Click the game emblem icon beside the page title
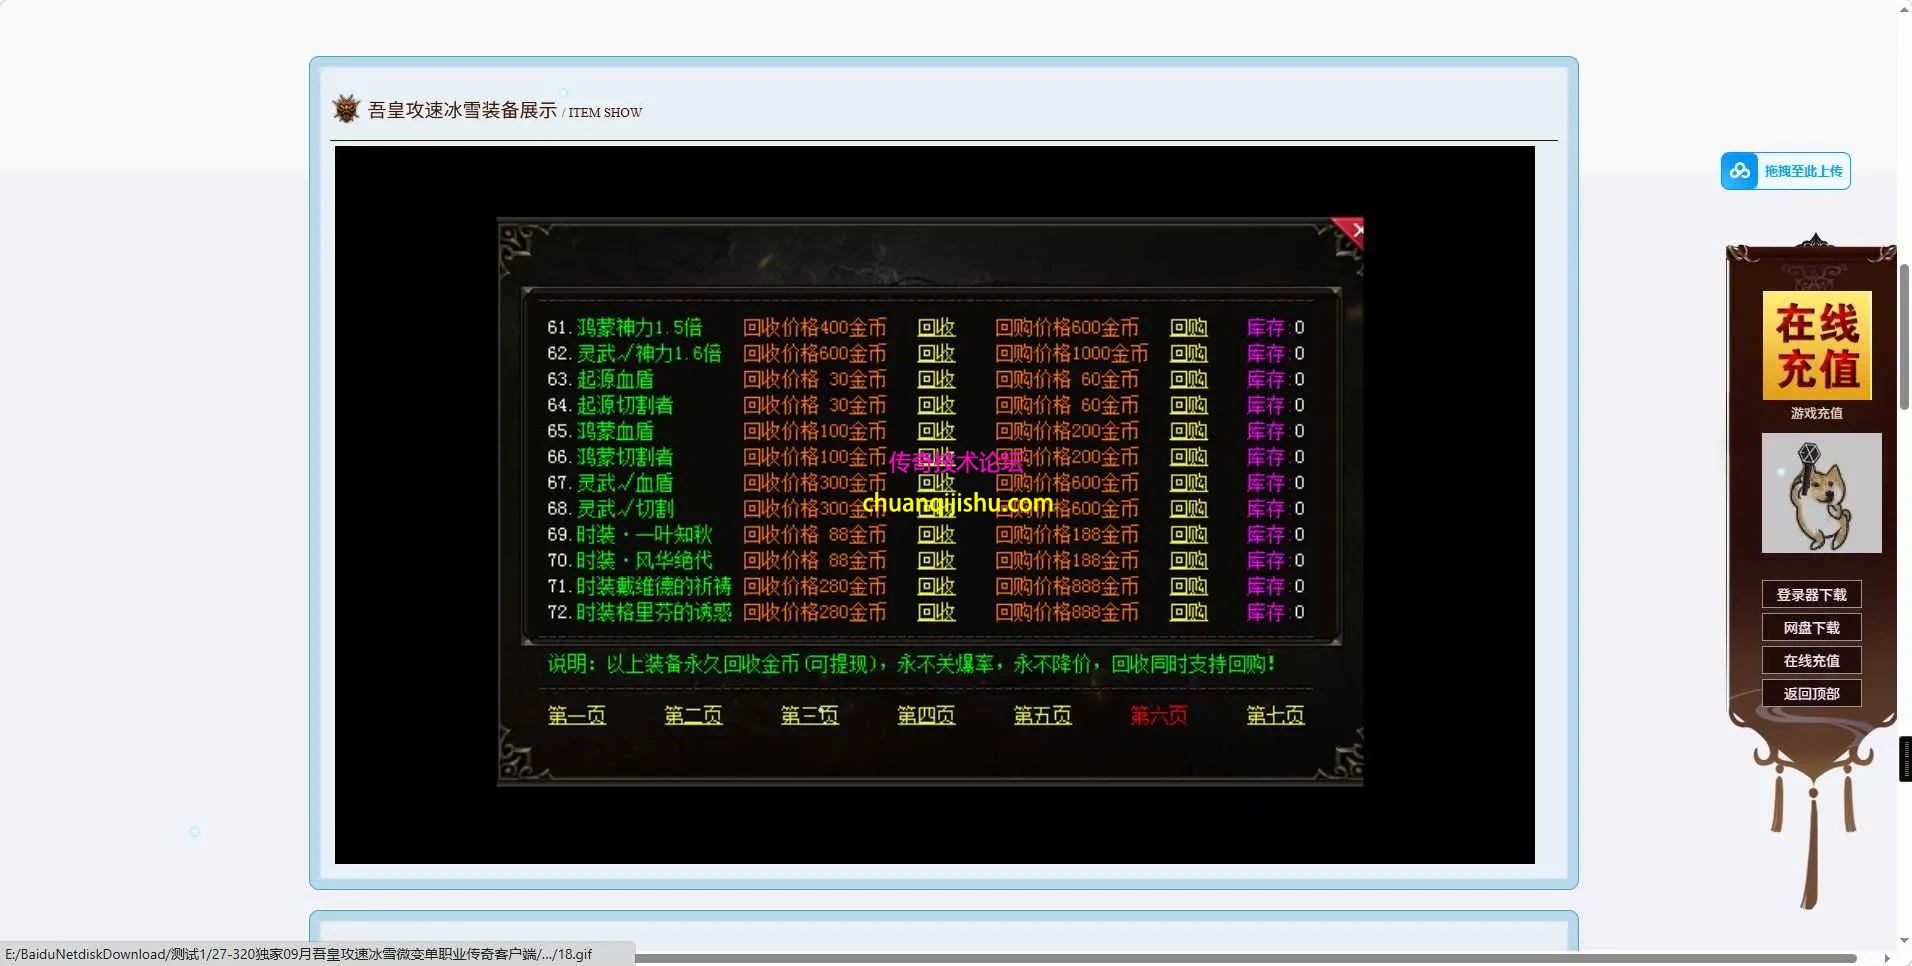Screen dimensions: 1912x966 click(x=345, y=108)
